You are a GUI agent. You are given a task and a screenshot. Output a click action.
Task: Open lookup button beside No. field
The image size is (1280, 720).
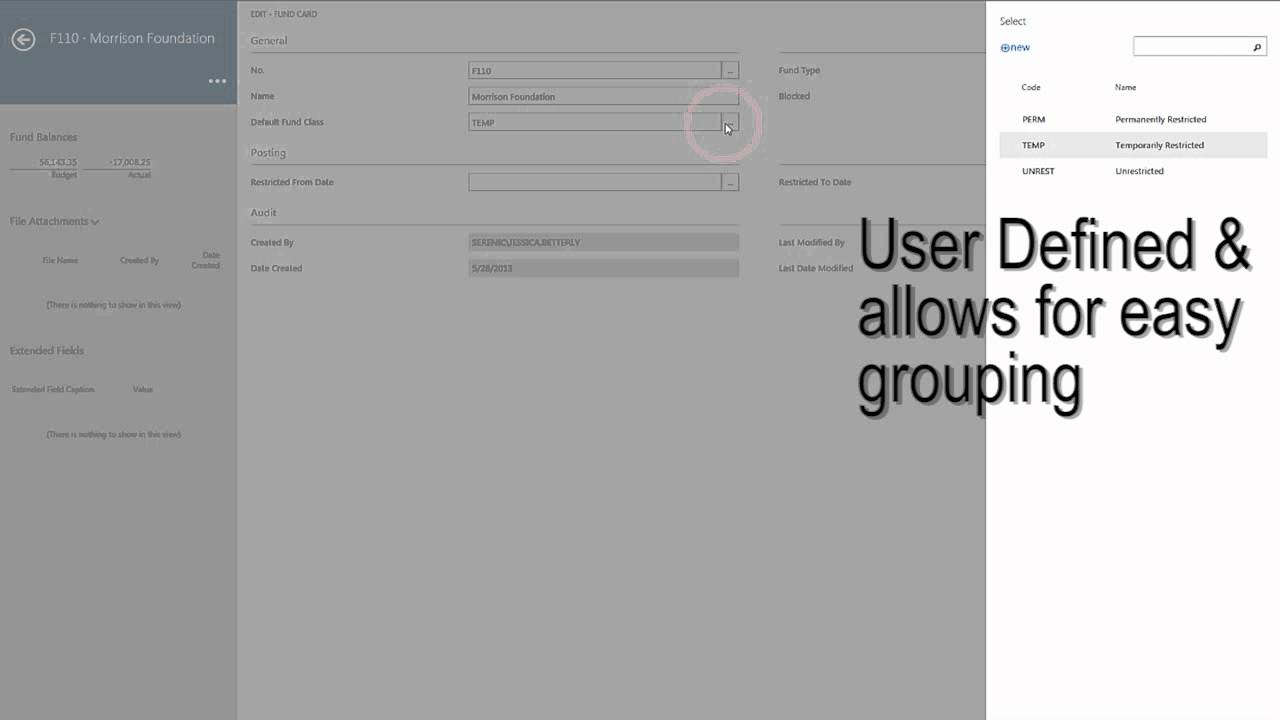(x=730, y=71)
